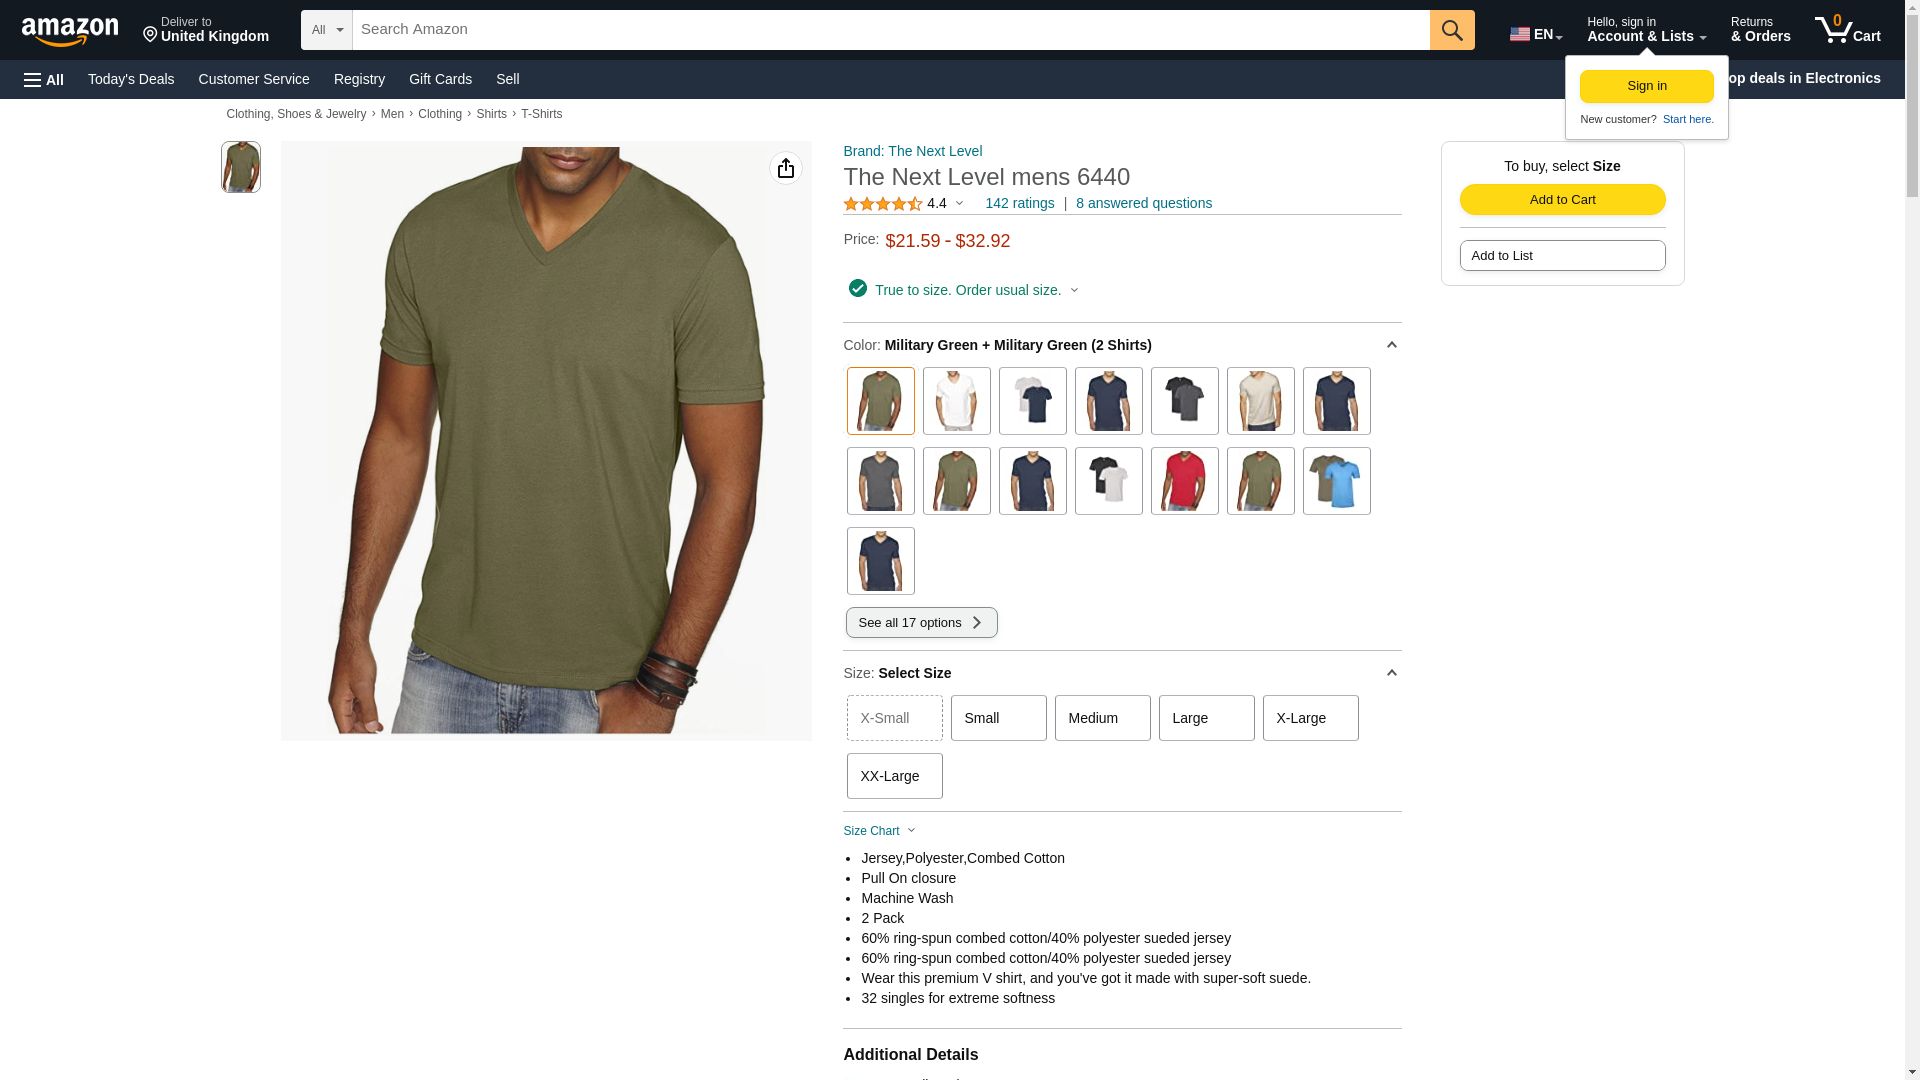Click the Deliver to United Kingdom location
The height and width of the screenshot is (1080, 1920).
[206, 30]
